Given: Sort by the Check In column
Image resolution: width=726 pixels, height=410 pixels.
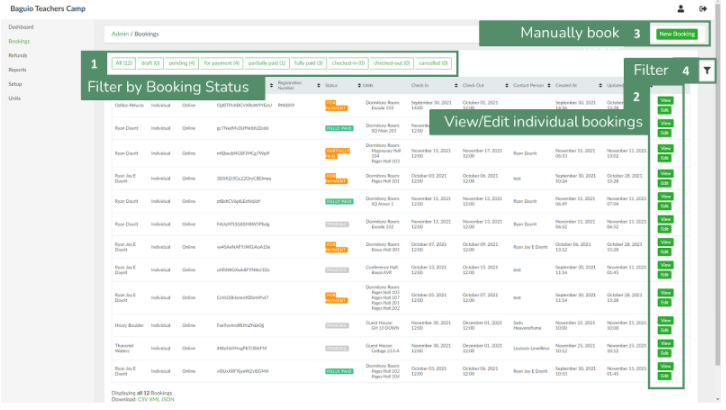Looking at the screenshot, I should click(x=420, y=87).
